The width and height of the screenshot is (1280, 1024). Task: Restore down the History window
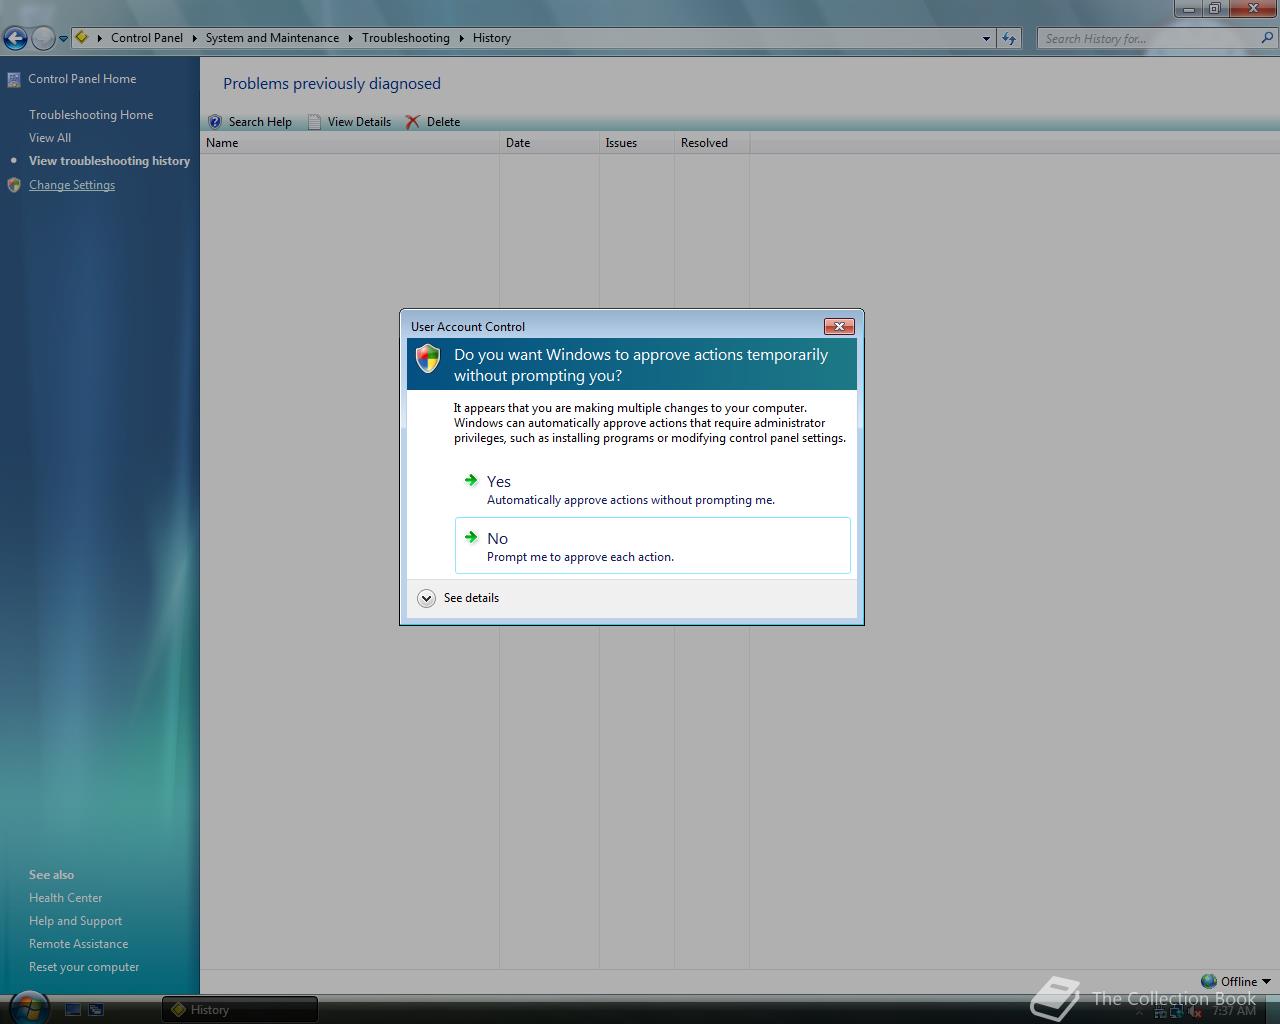[1214, 9]
